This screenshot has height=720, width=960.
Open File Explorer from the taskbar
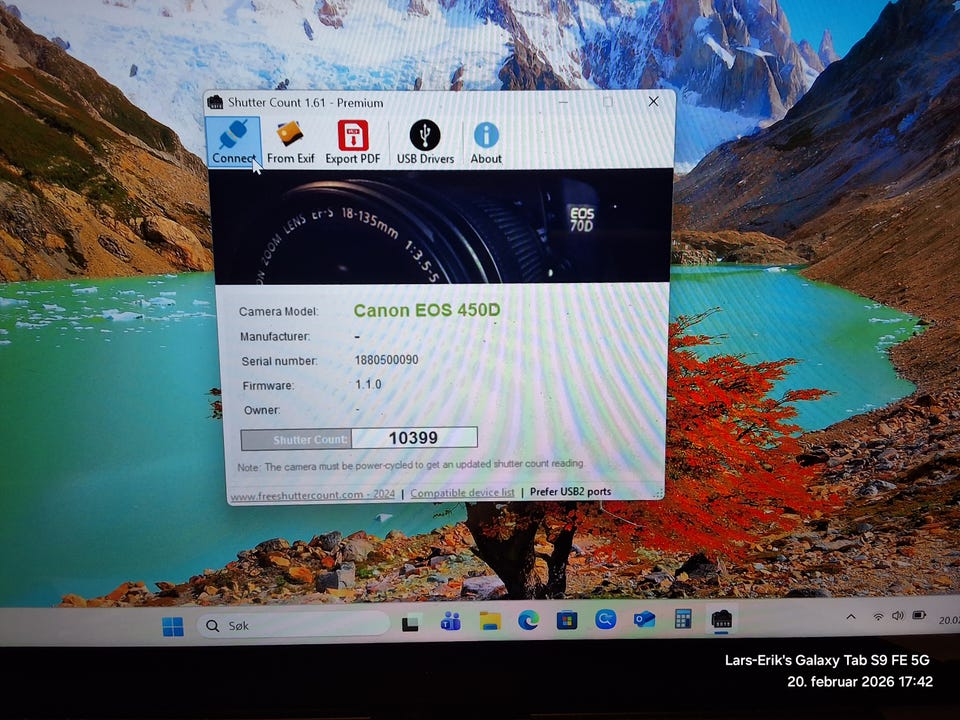pyautogui.click(x=490, y=621)
